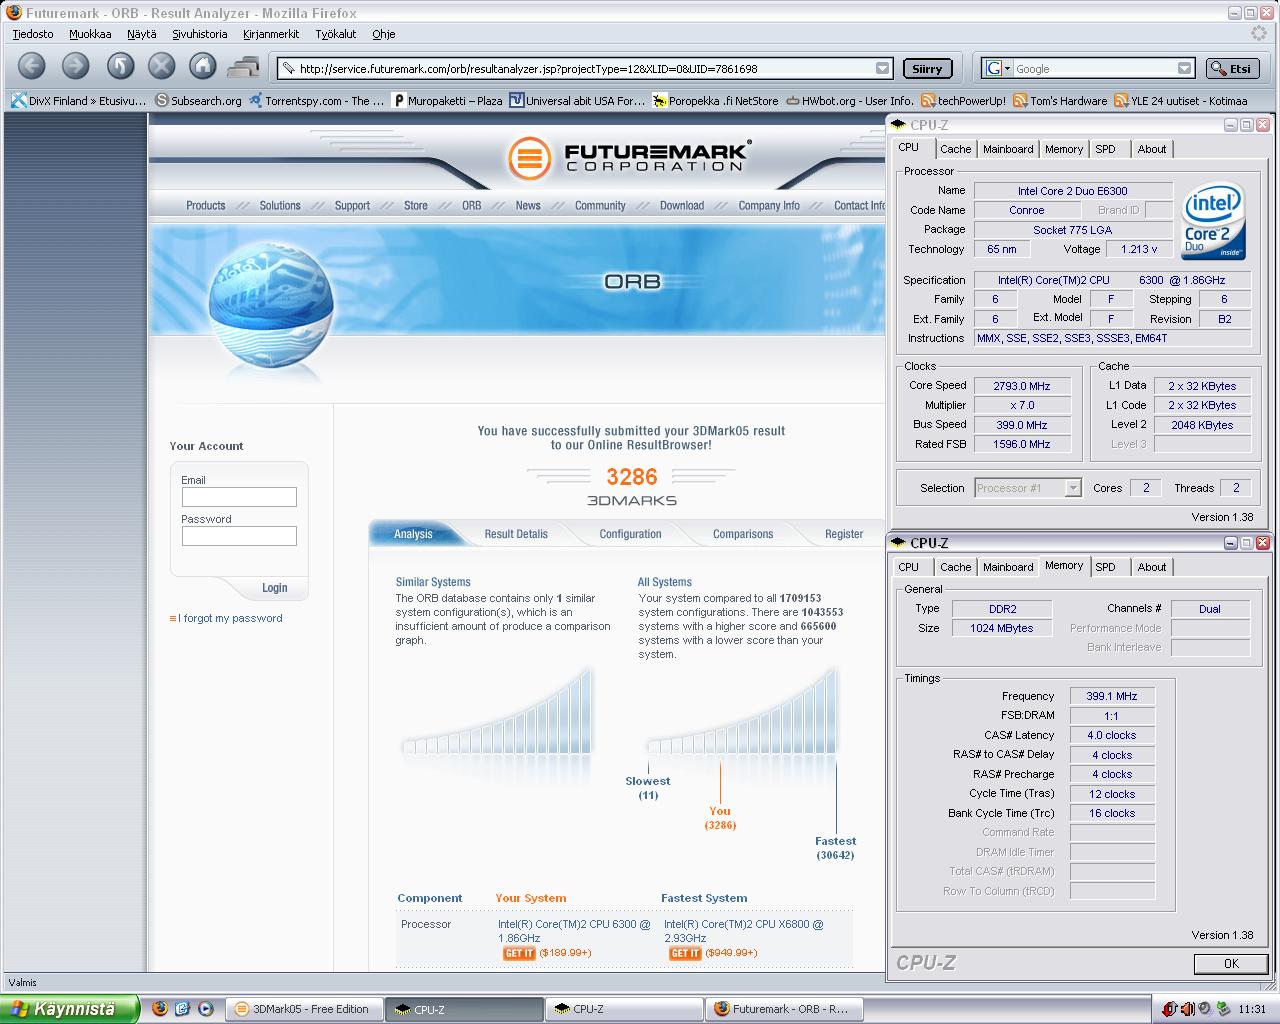This screenshot has width=1280, height=1024.
Task: Open the Torrentspy.com bookmark
Action: (x=317, y=101)
